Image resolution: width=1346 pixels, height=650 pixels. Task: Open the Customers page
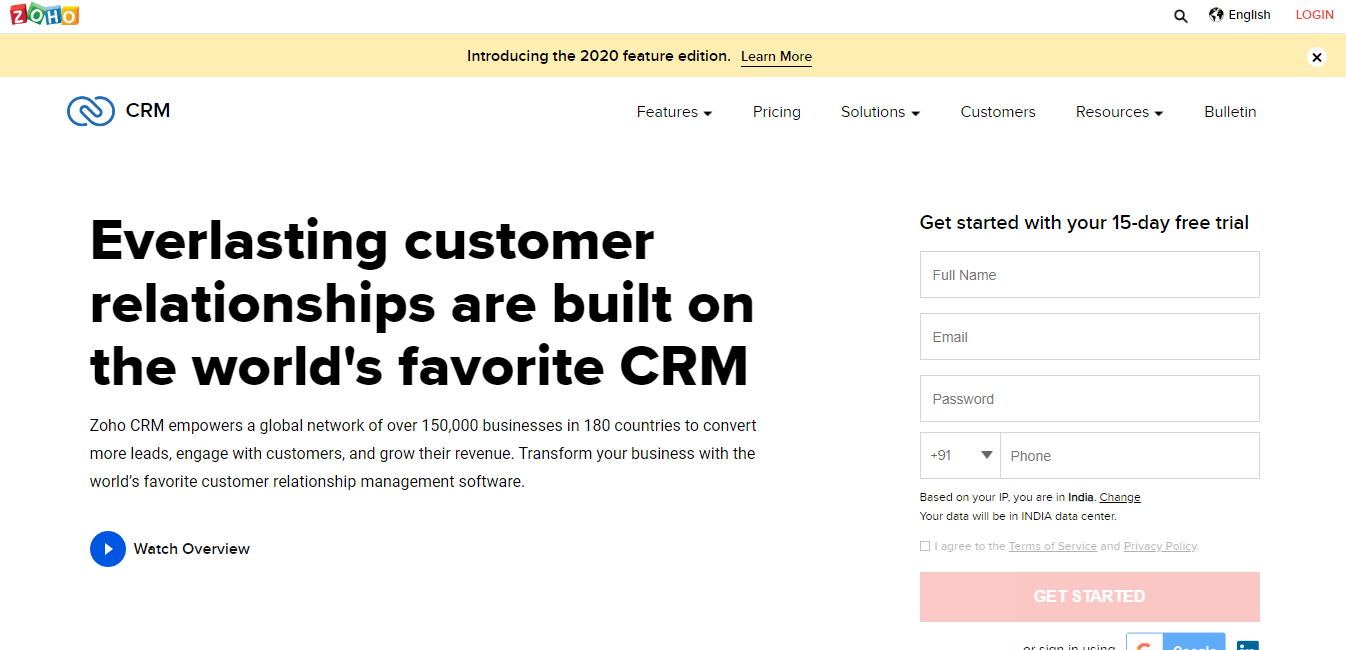[x=998, y=112]
